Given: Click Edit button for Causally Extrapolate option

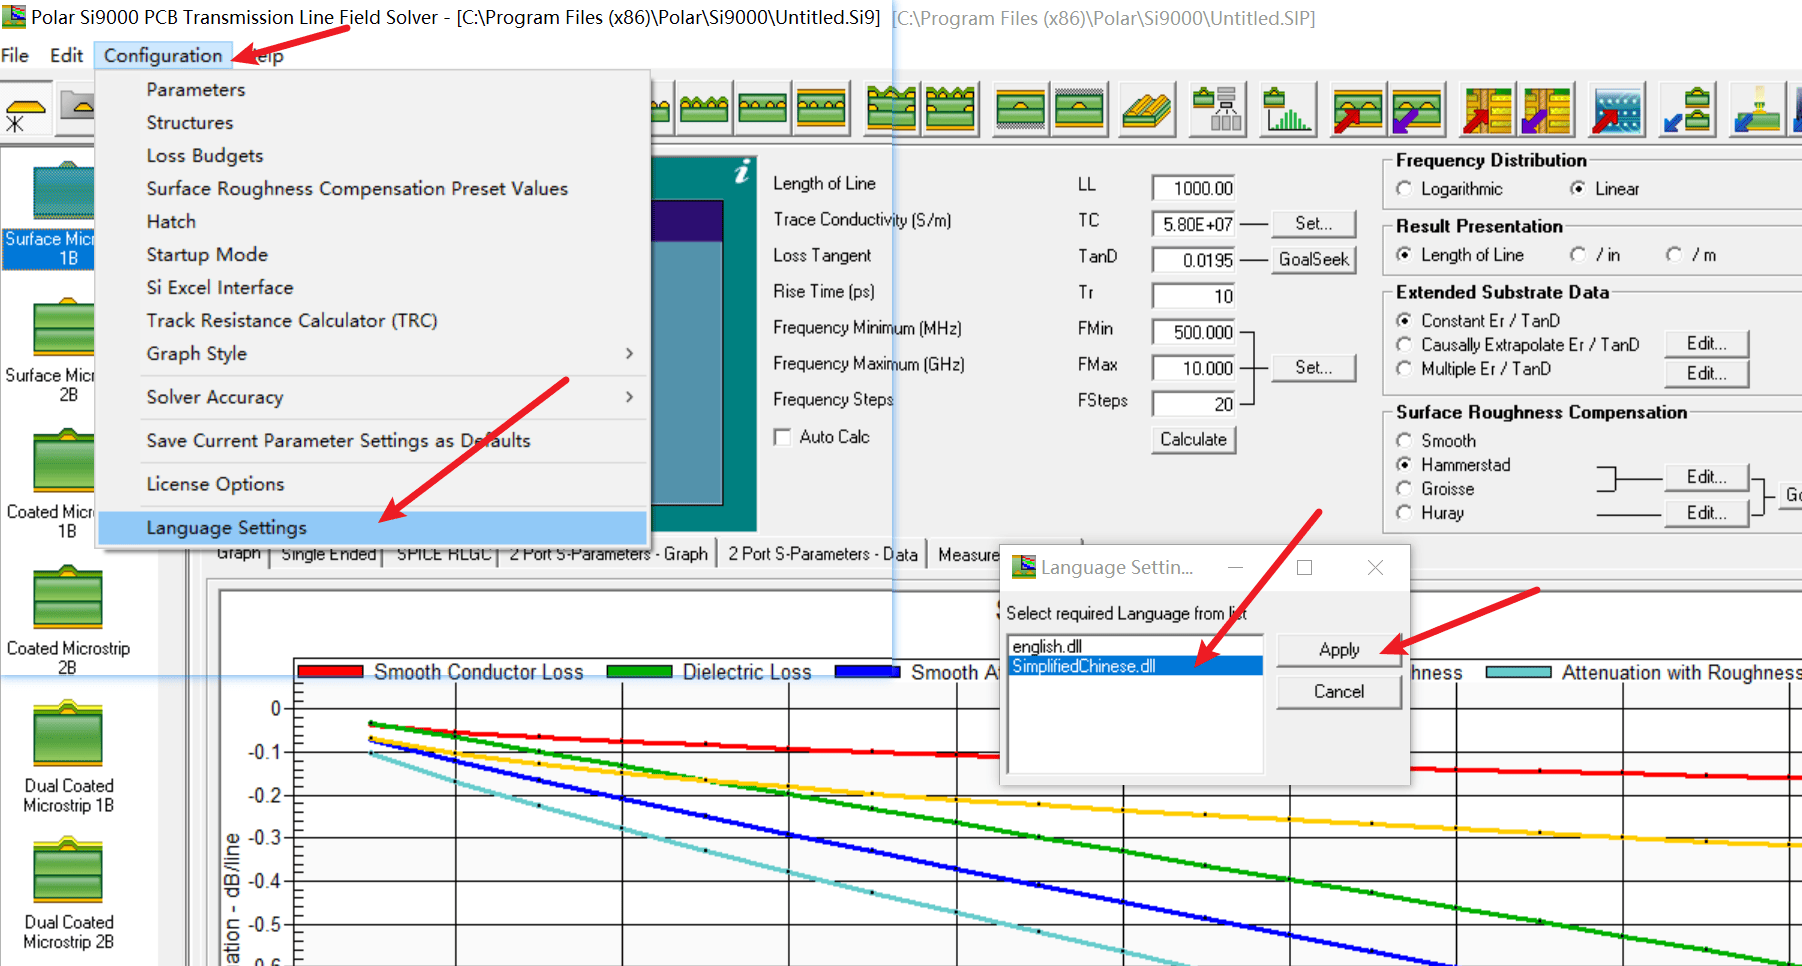Looking at the screenshot, I should click(x=1707, y=344).
